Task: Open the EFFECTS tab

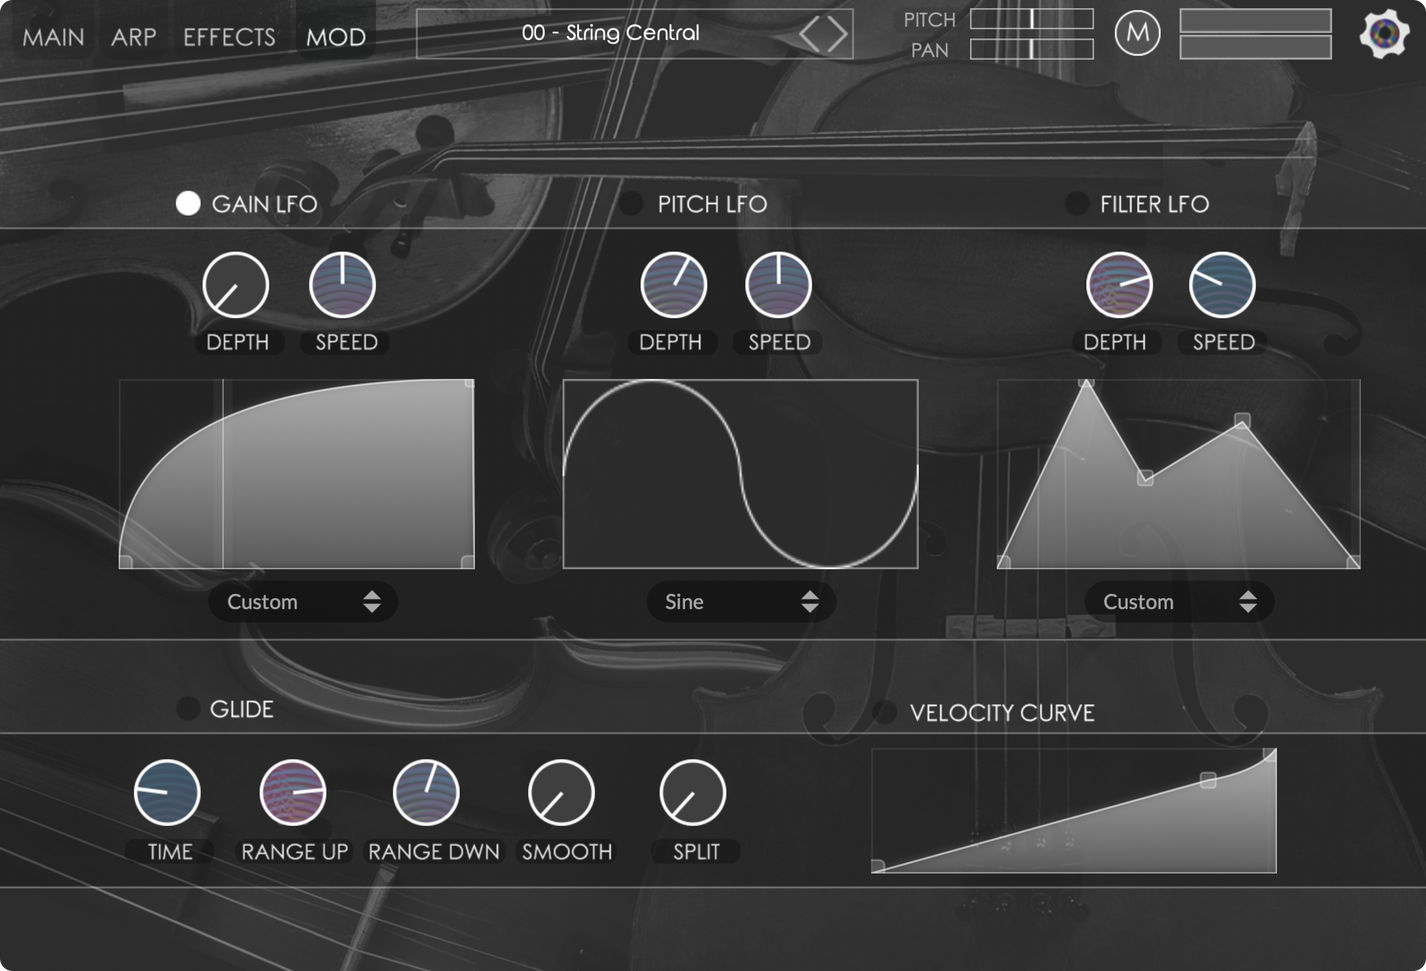Action: coord(229,37)
